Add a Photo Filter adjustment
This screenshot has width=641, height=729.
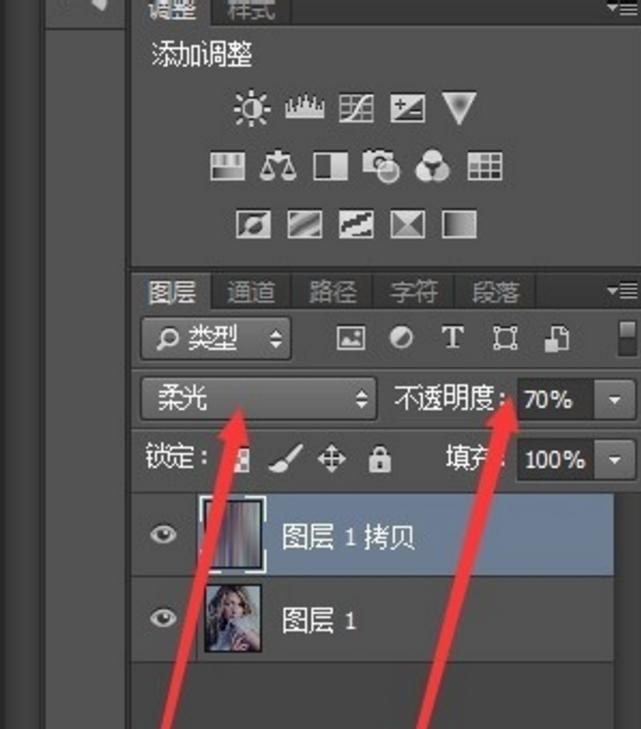[x=381, y=166]
